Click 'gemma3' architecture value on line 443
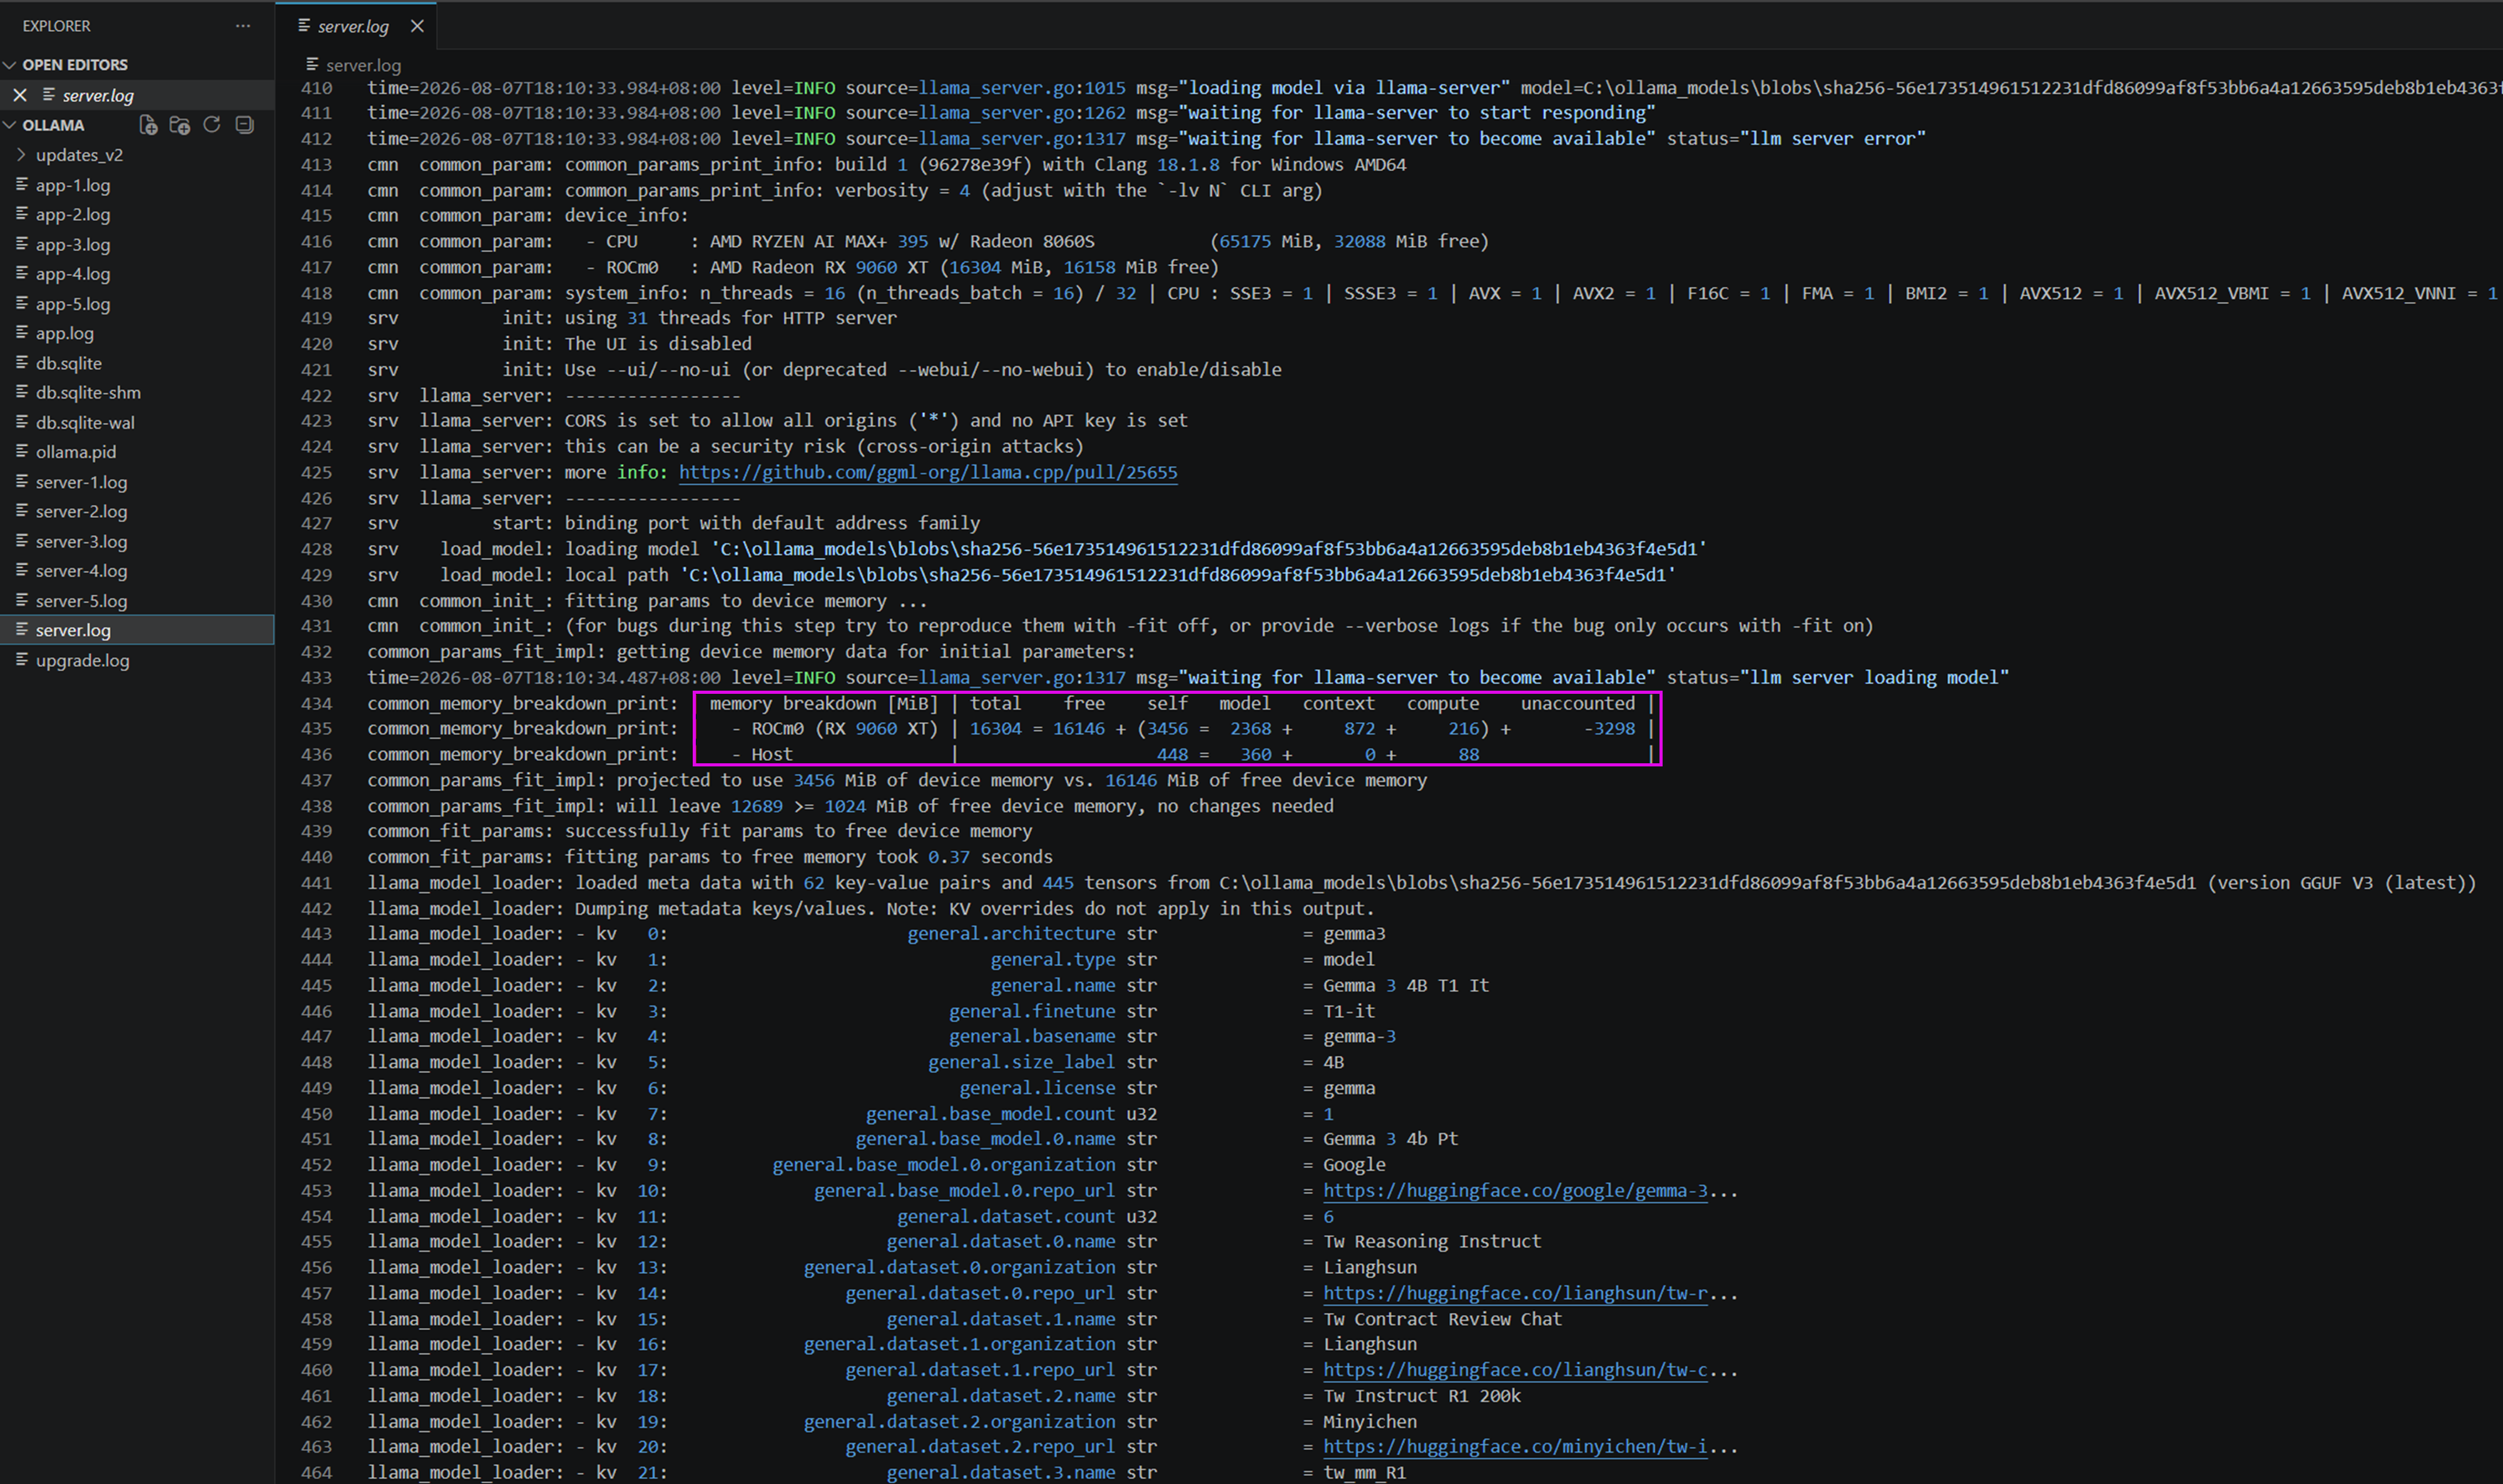 pyautogui.click(x=1354, y=934)
